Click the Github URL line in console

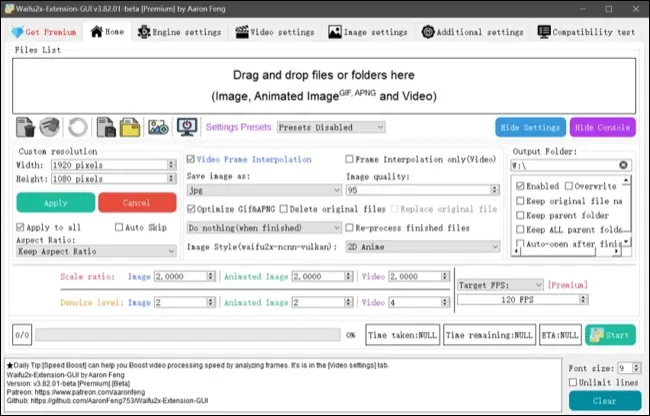click(107, 401)
